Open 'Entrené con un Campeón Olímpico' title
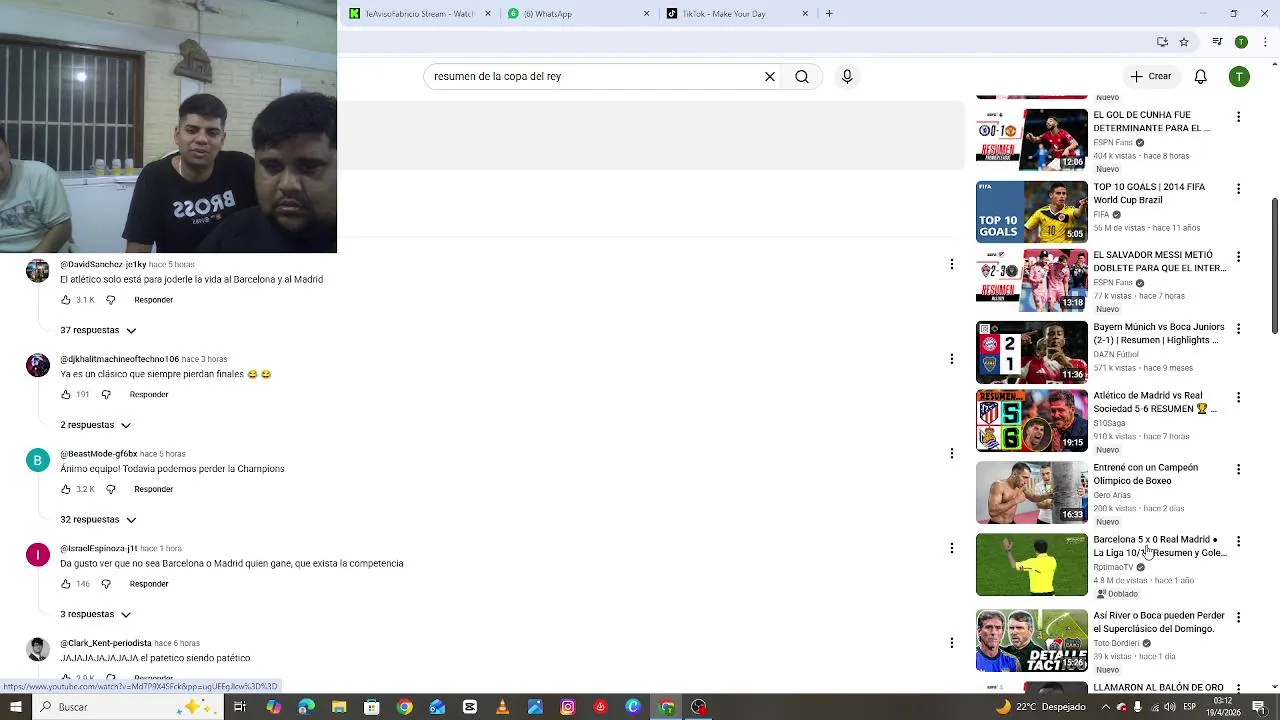Image resolution: width=1280 pixels, height=720 pixels. (1145, 474)
